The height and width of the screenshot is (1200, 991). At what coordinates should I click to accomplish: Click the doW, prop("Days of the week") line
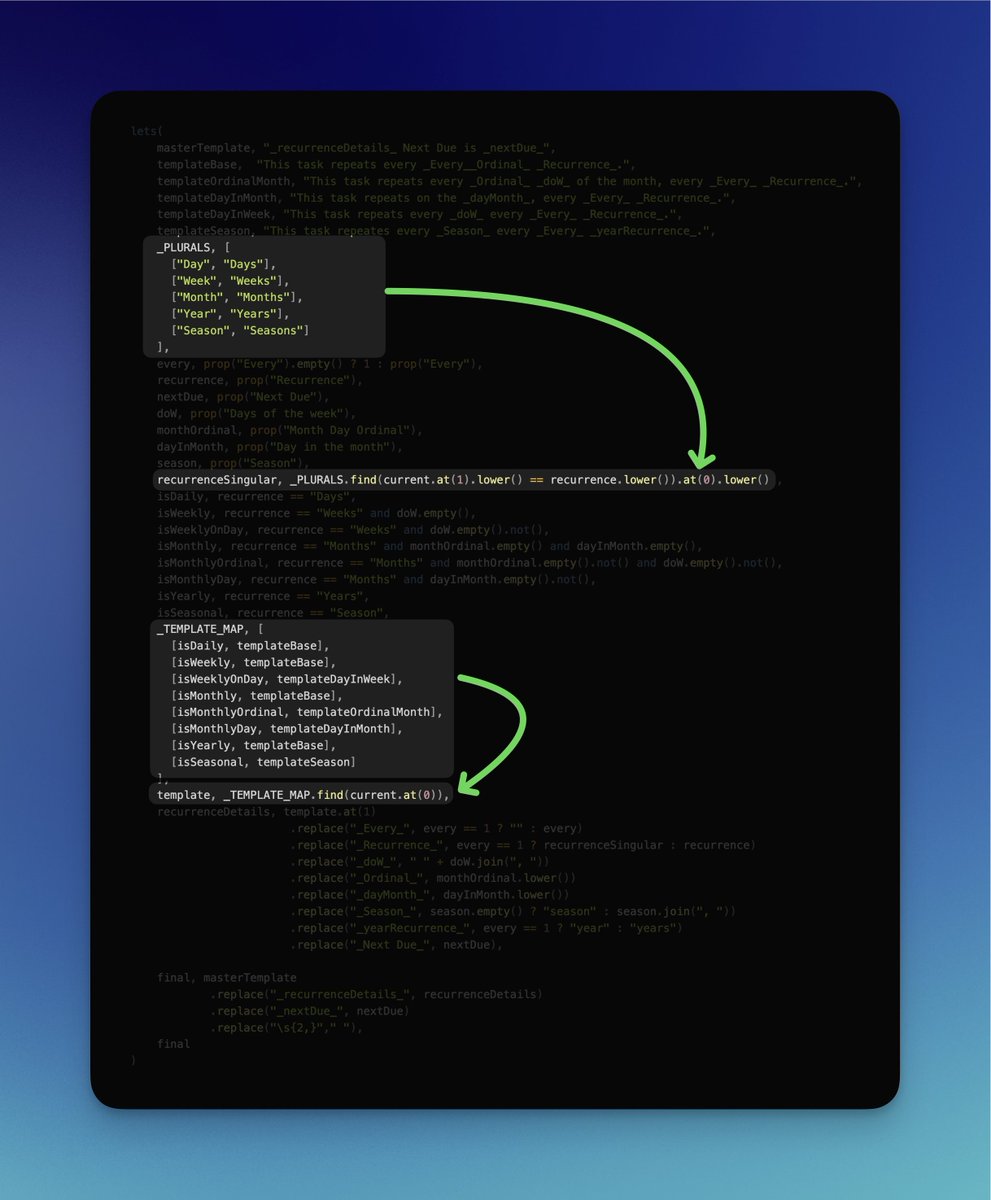coord(256,413)
